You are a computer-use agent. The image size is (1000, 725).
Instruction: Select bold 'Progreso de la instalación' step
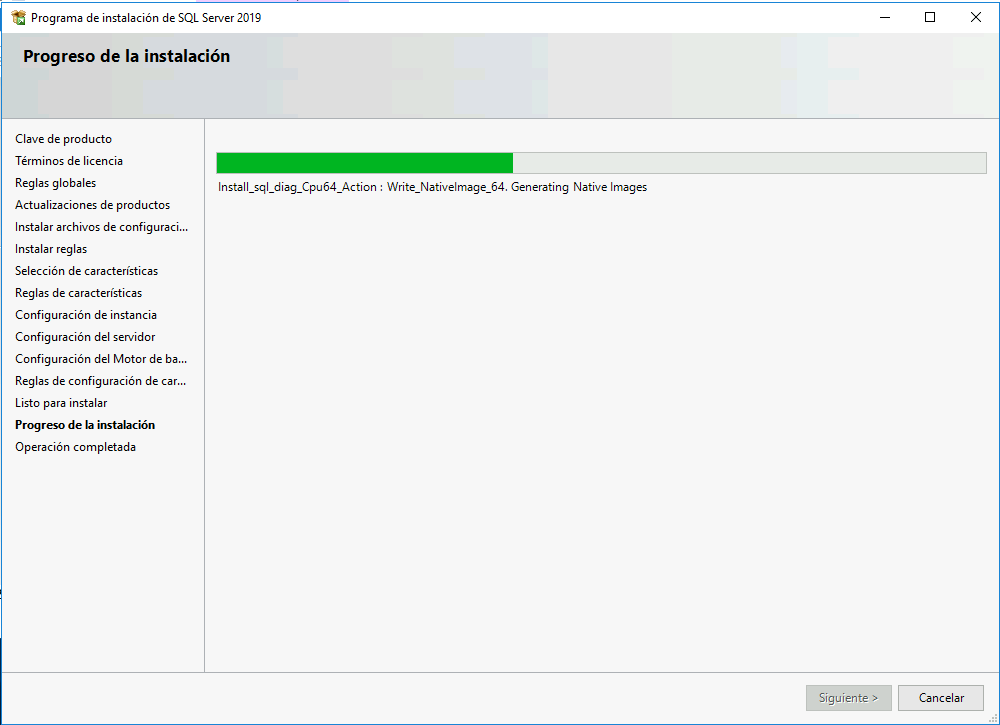[85, 425]
